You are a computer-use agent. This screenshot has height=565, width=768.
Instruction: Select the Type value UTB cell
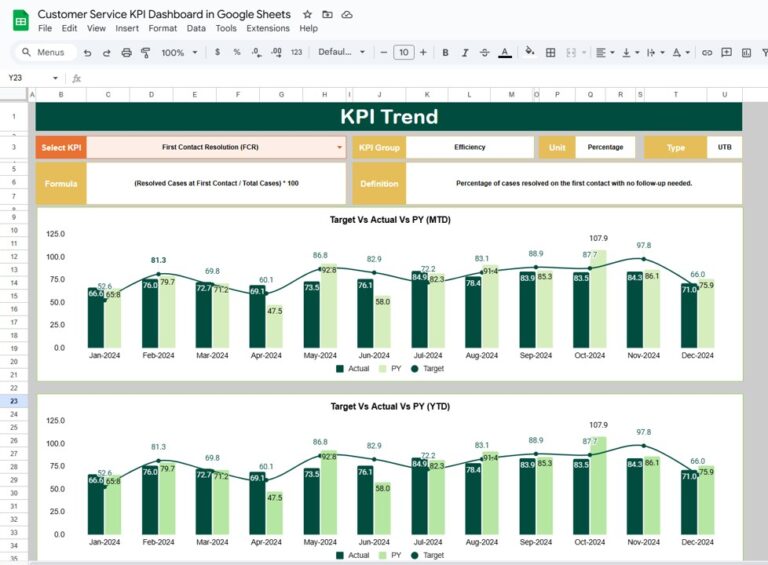724,147
